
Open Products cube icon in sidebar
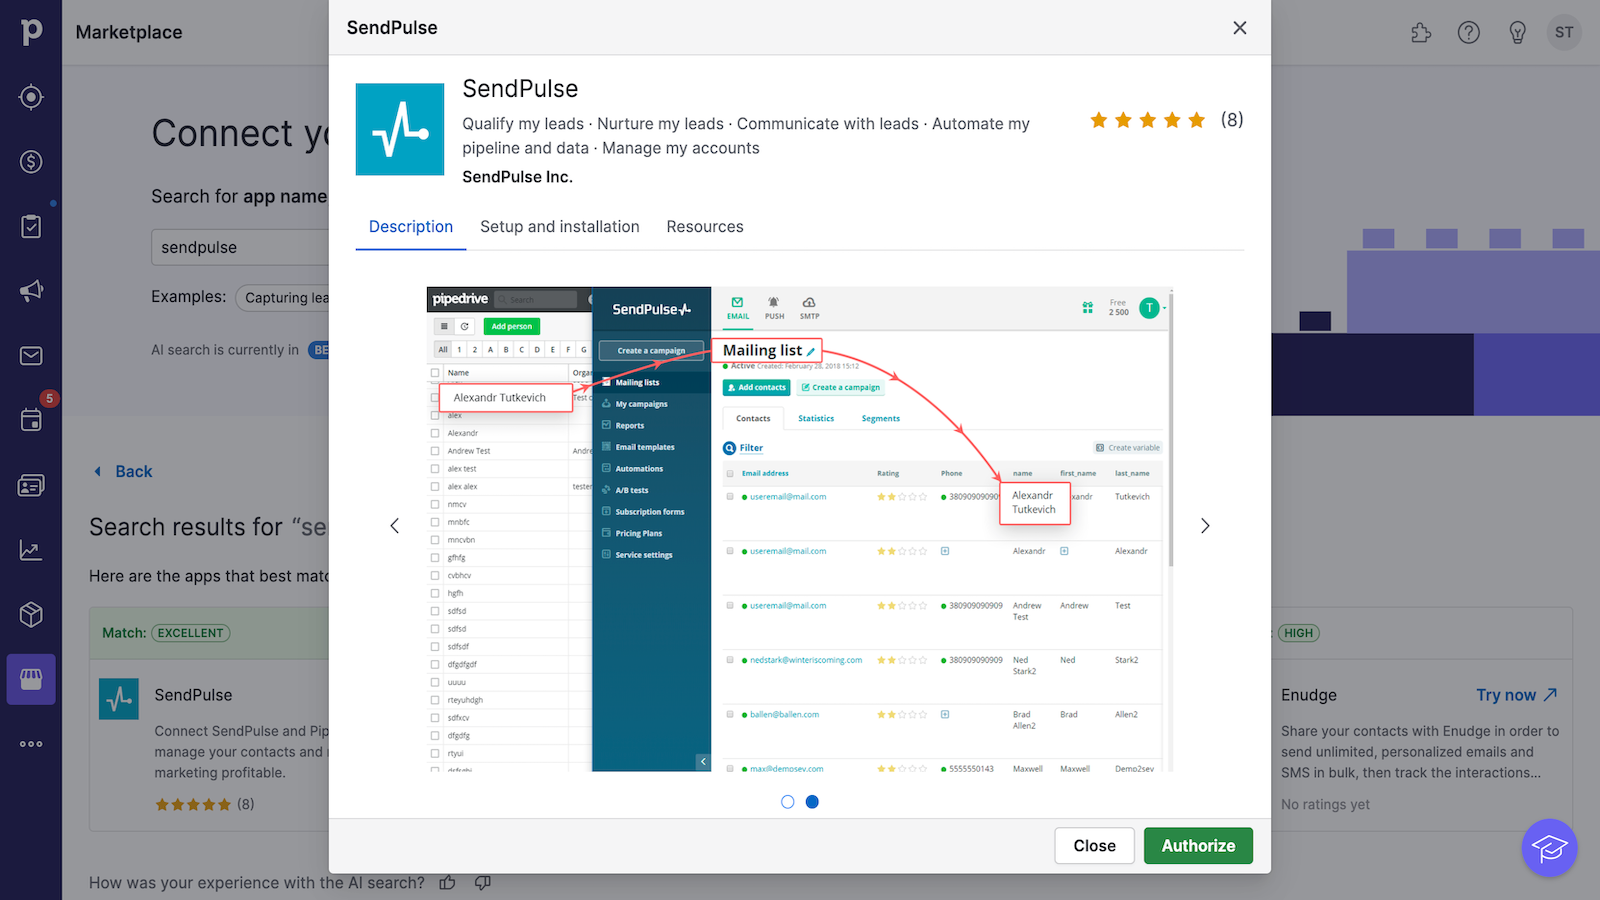click(x=31, y=614)
